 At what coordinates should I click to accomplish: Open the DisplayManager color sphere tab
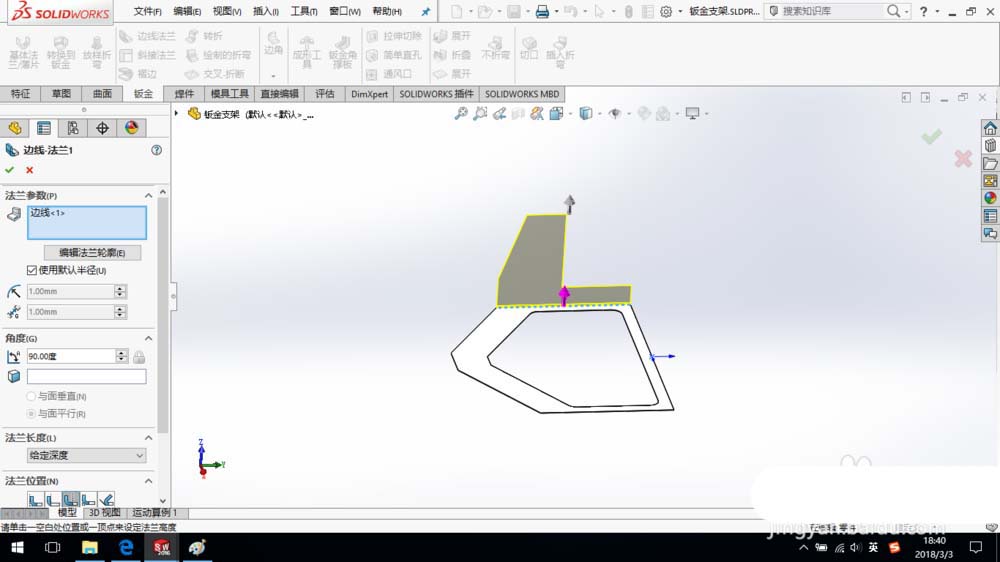coord(131,128)
